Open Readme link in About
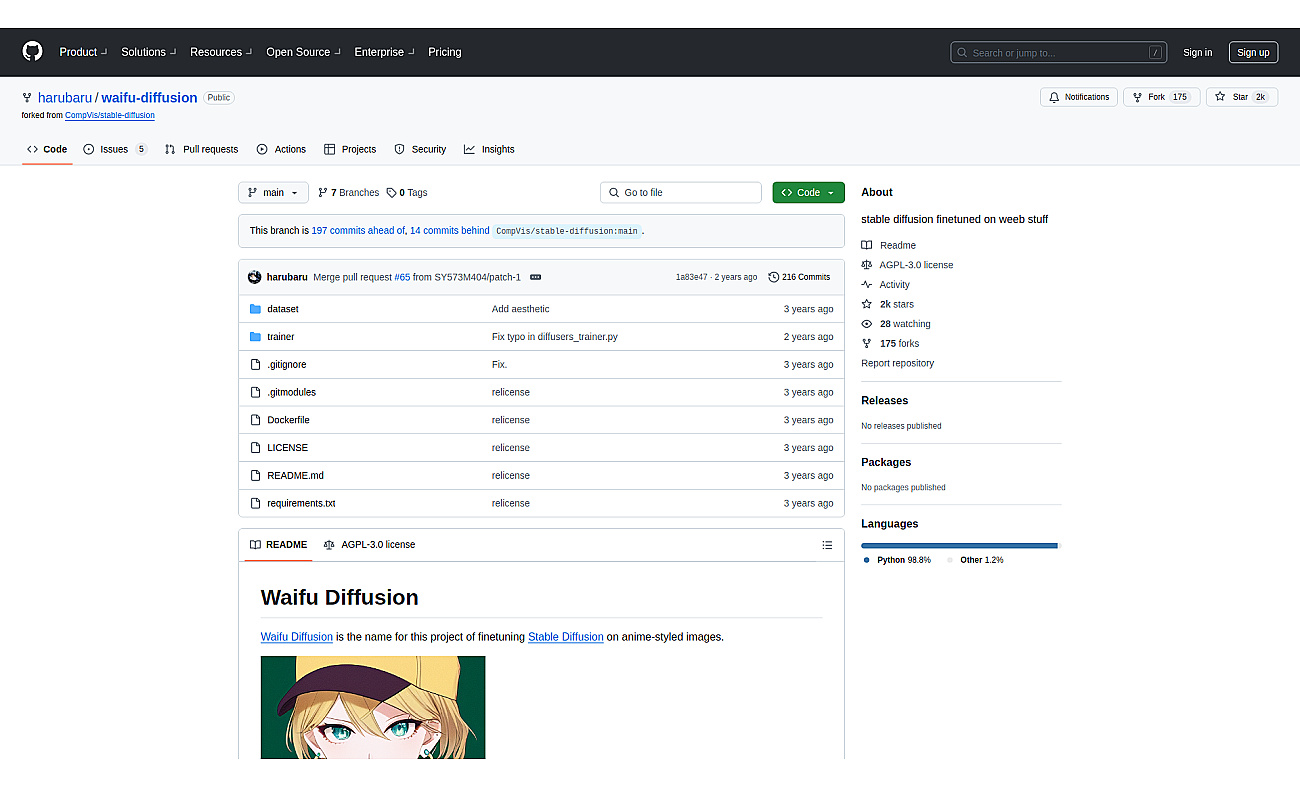Screen dimensions: 1300x788 [x=889, y=245]
